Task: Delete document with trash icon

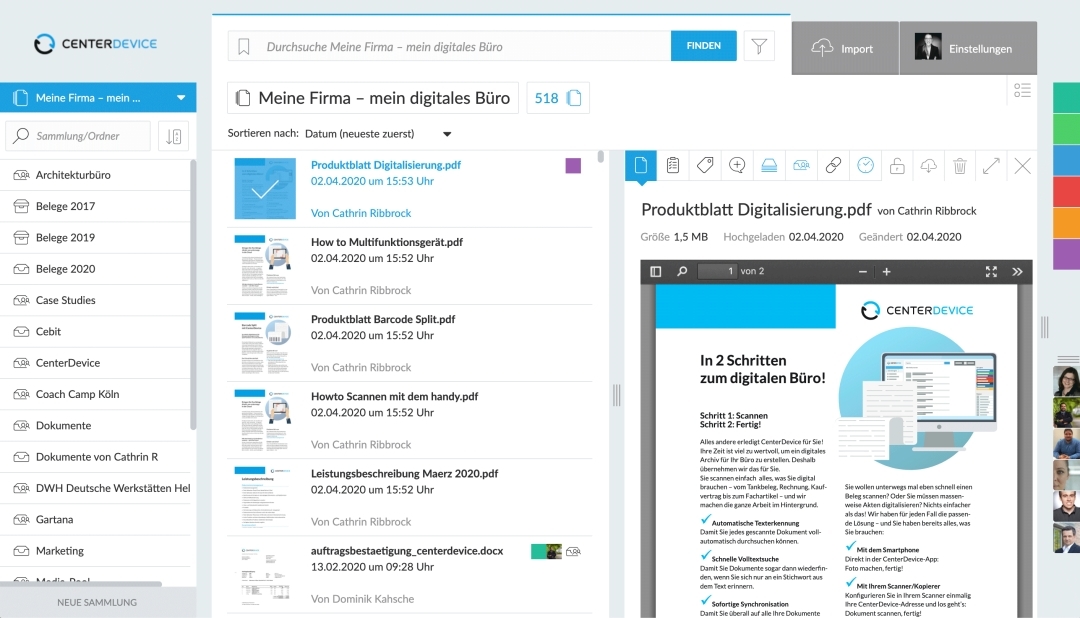Action: click(959, 165)
